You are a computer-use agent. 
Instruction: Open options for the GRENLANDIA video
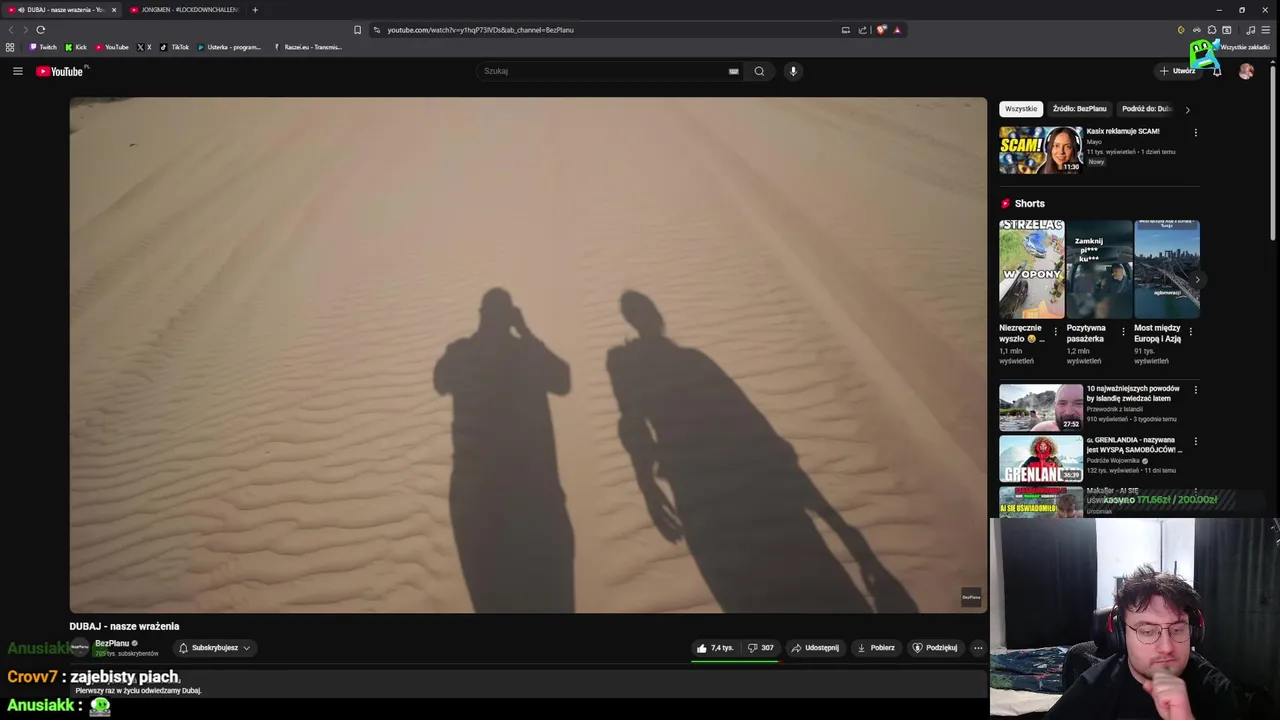coord(1195,441)
